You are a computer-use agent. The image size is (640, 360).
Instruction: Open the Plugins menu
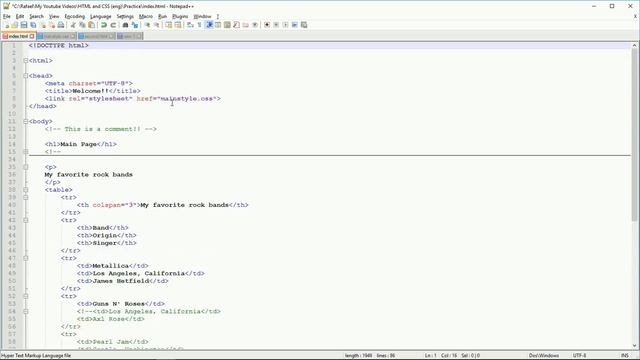coord(180,16)
